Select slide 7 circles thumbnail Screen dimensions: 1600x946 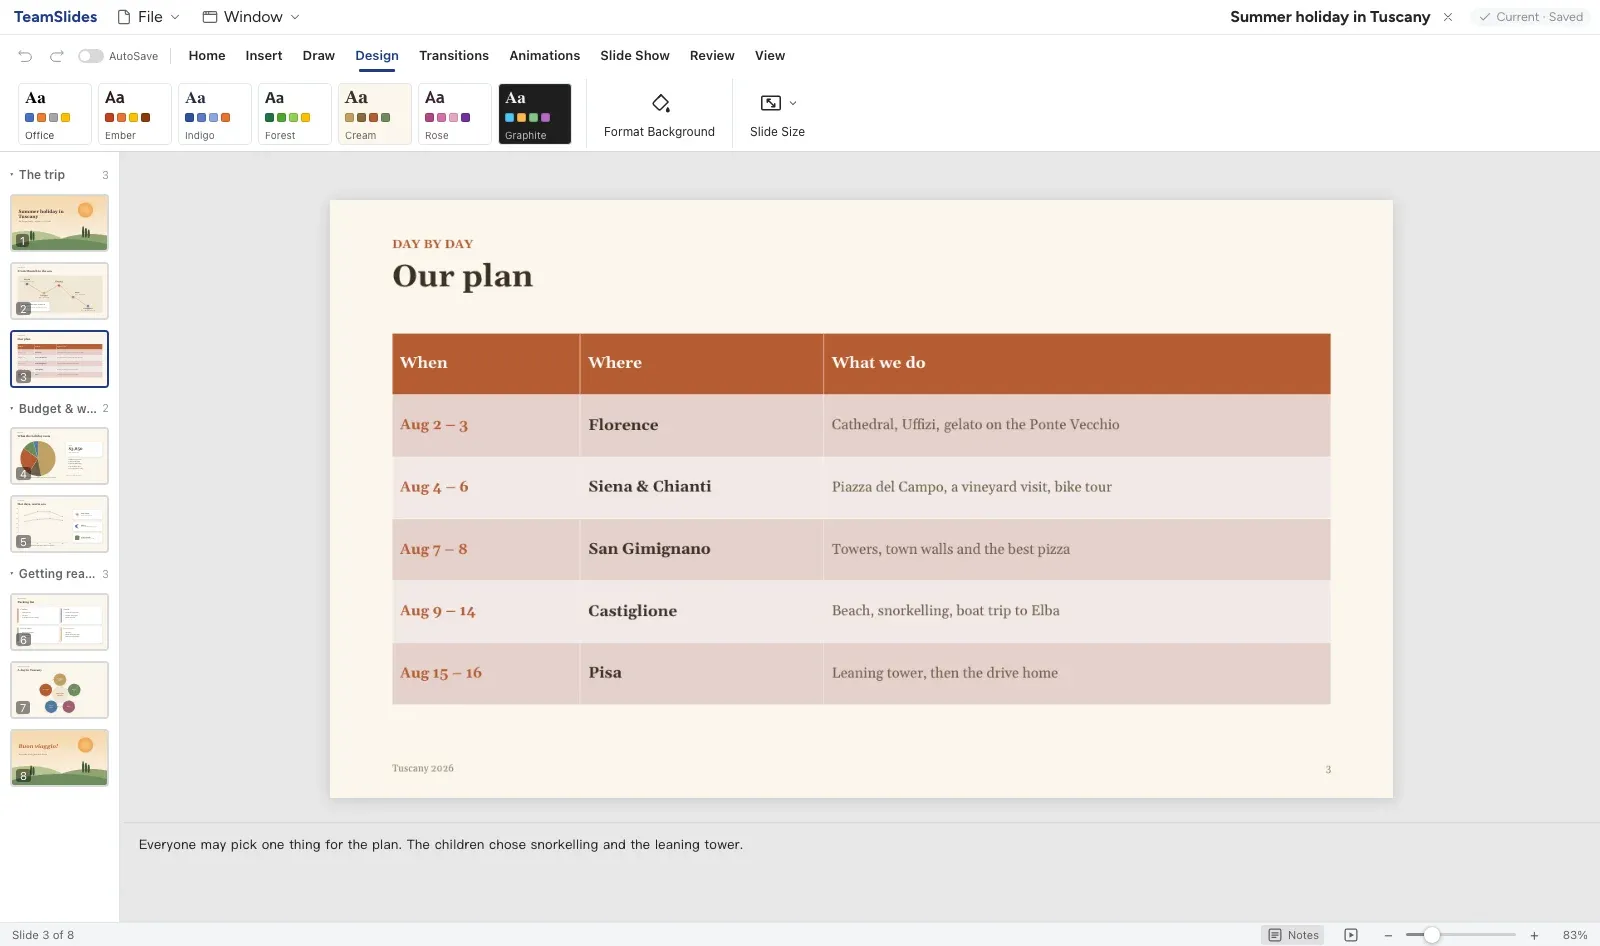click(x=59, y=690)
